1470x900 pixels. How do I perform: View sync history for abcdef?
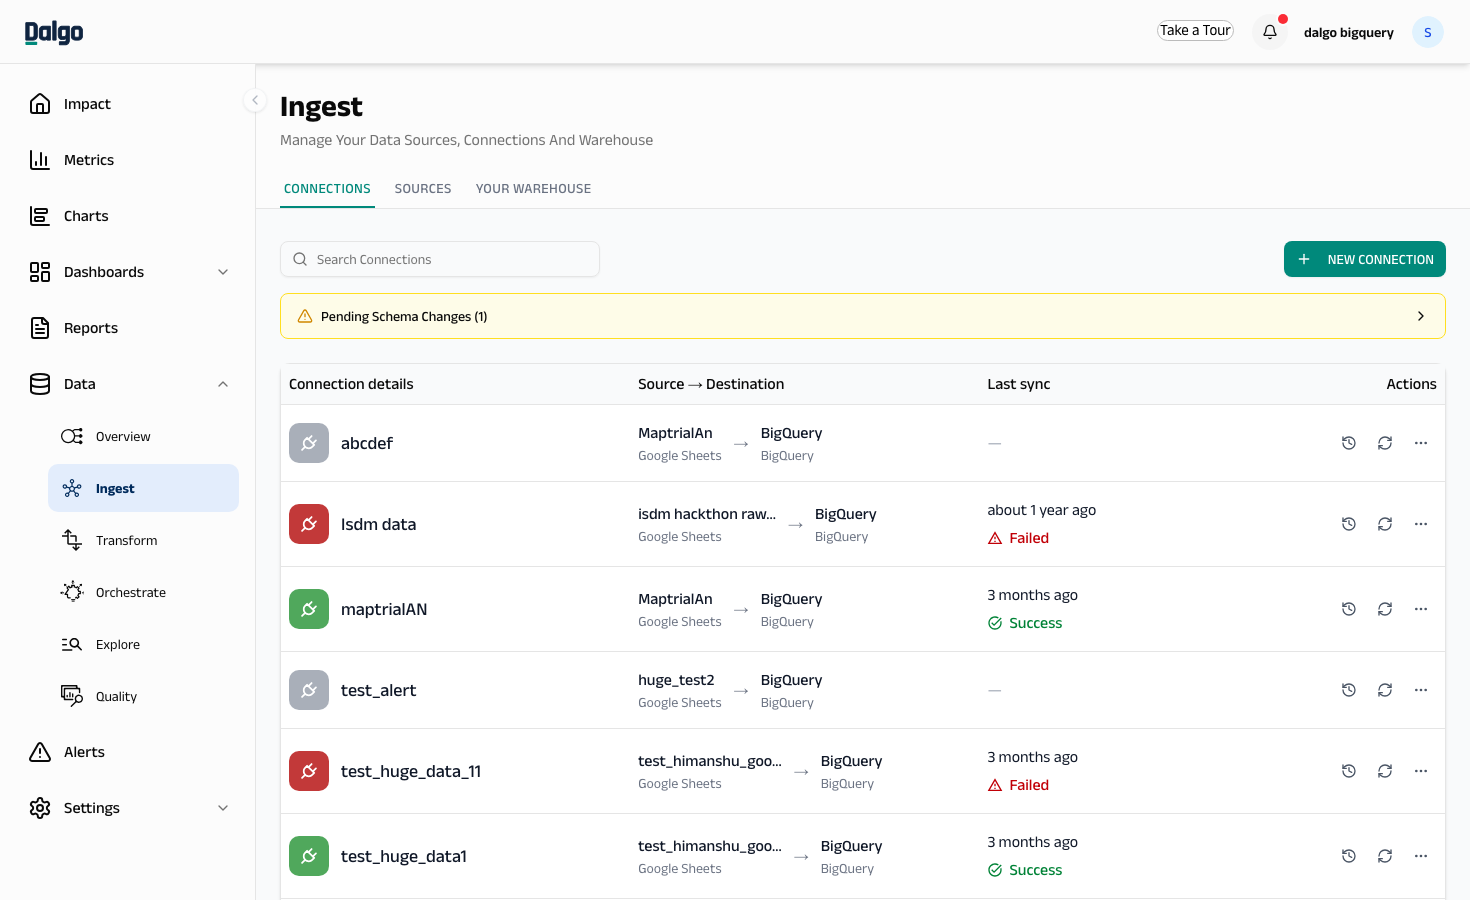1349,443
